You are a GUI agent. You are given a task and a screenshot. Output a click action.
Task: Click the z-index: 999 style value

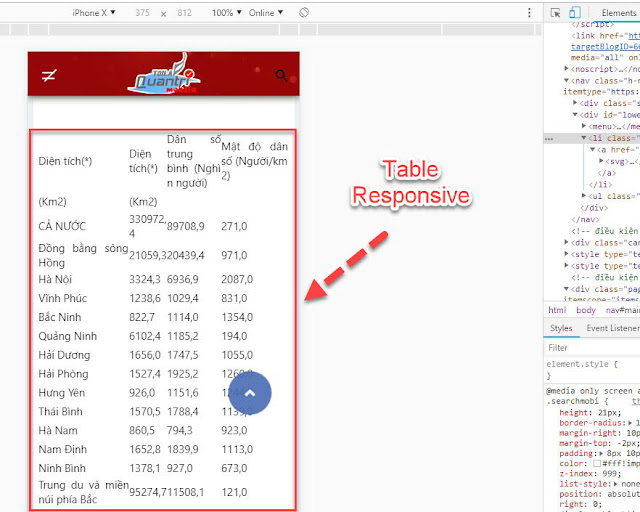point(609,474)
